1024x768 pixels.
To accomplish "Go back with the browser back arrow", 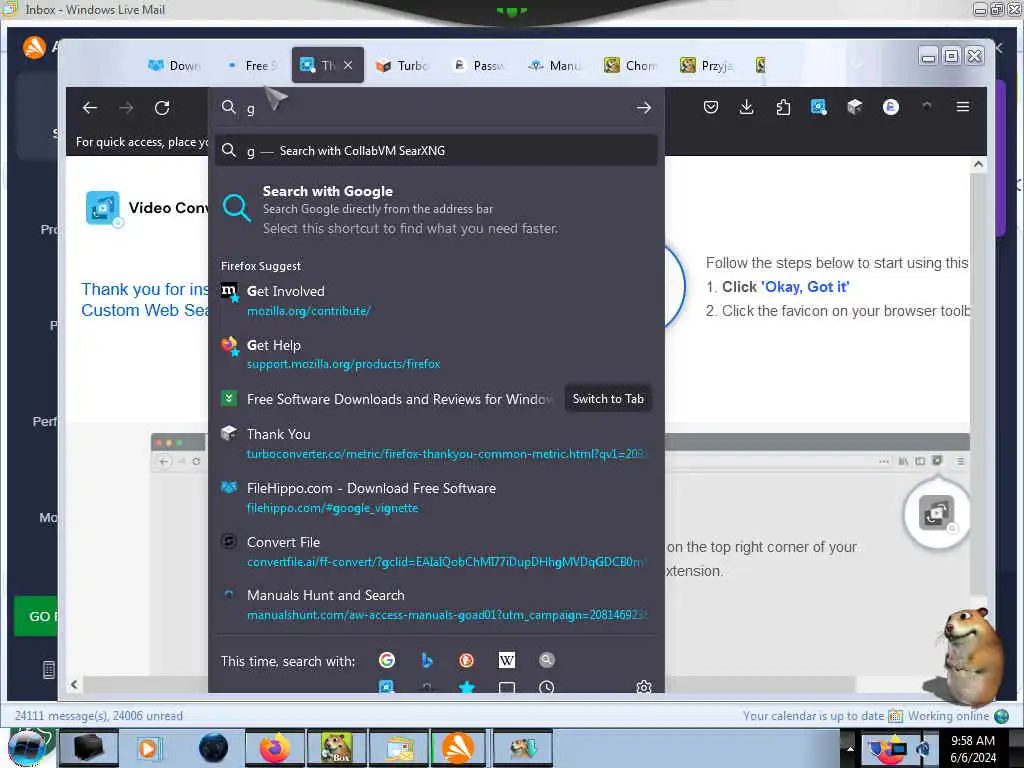I will [x=90, y=108].
